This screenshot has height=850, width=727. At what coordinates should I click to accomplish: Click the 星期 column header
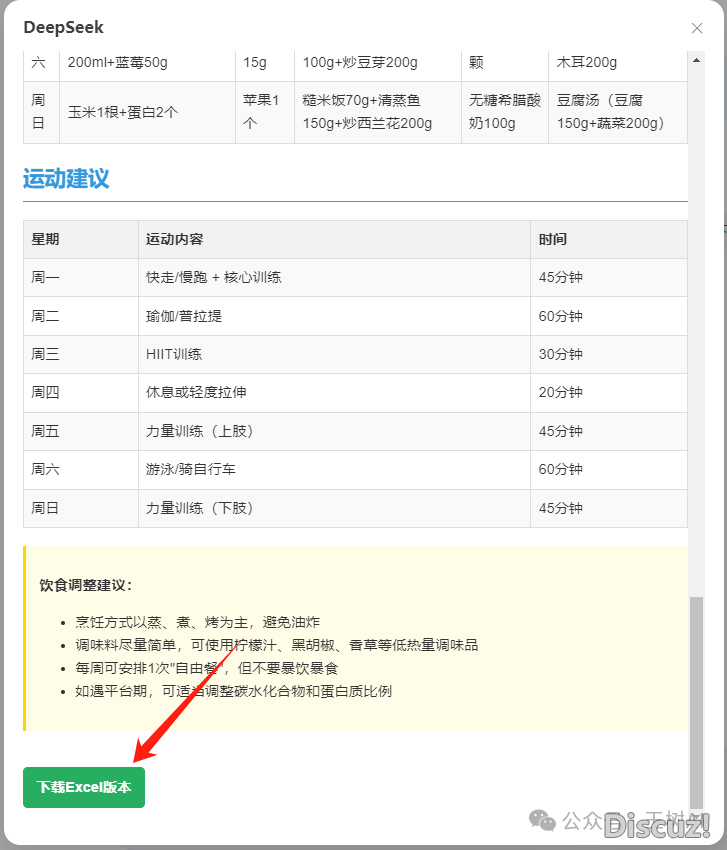(x=81, y=239)
